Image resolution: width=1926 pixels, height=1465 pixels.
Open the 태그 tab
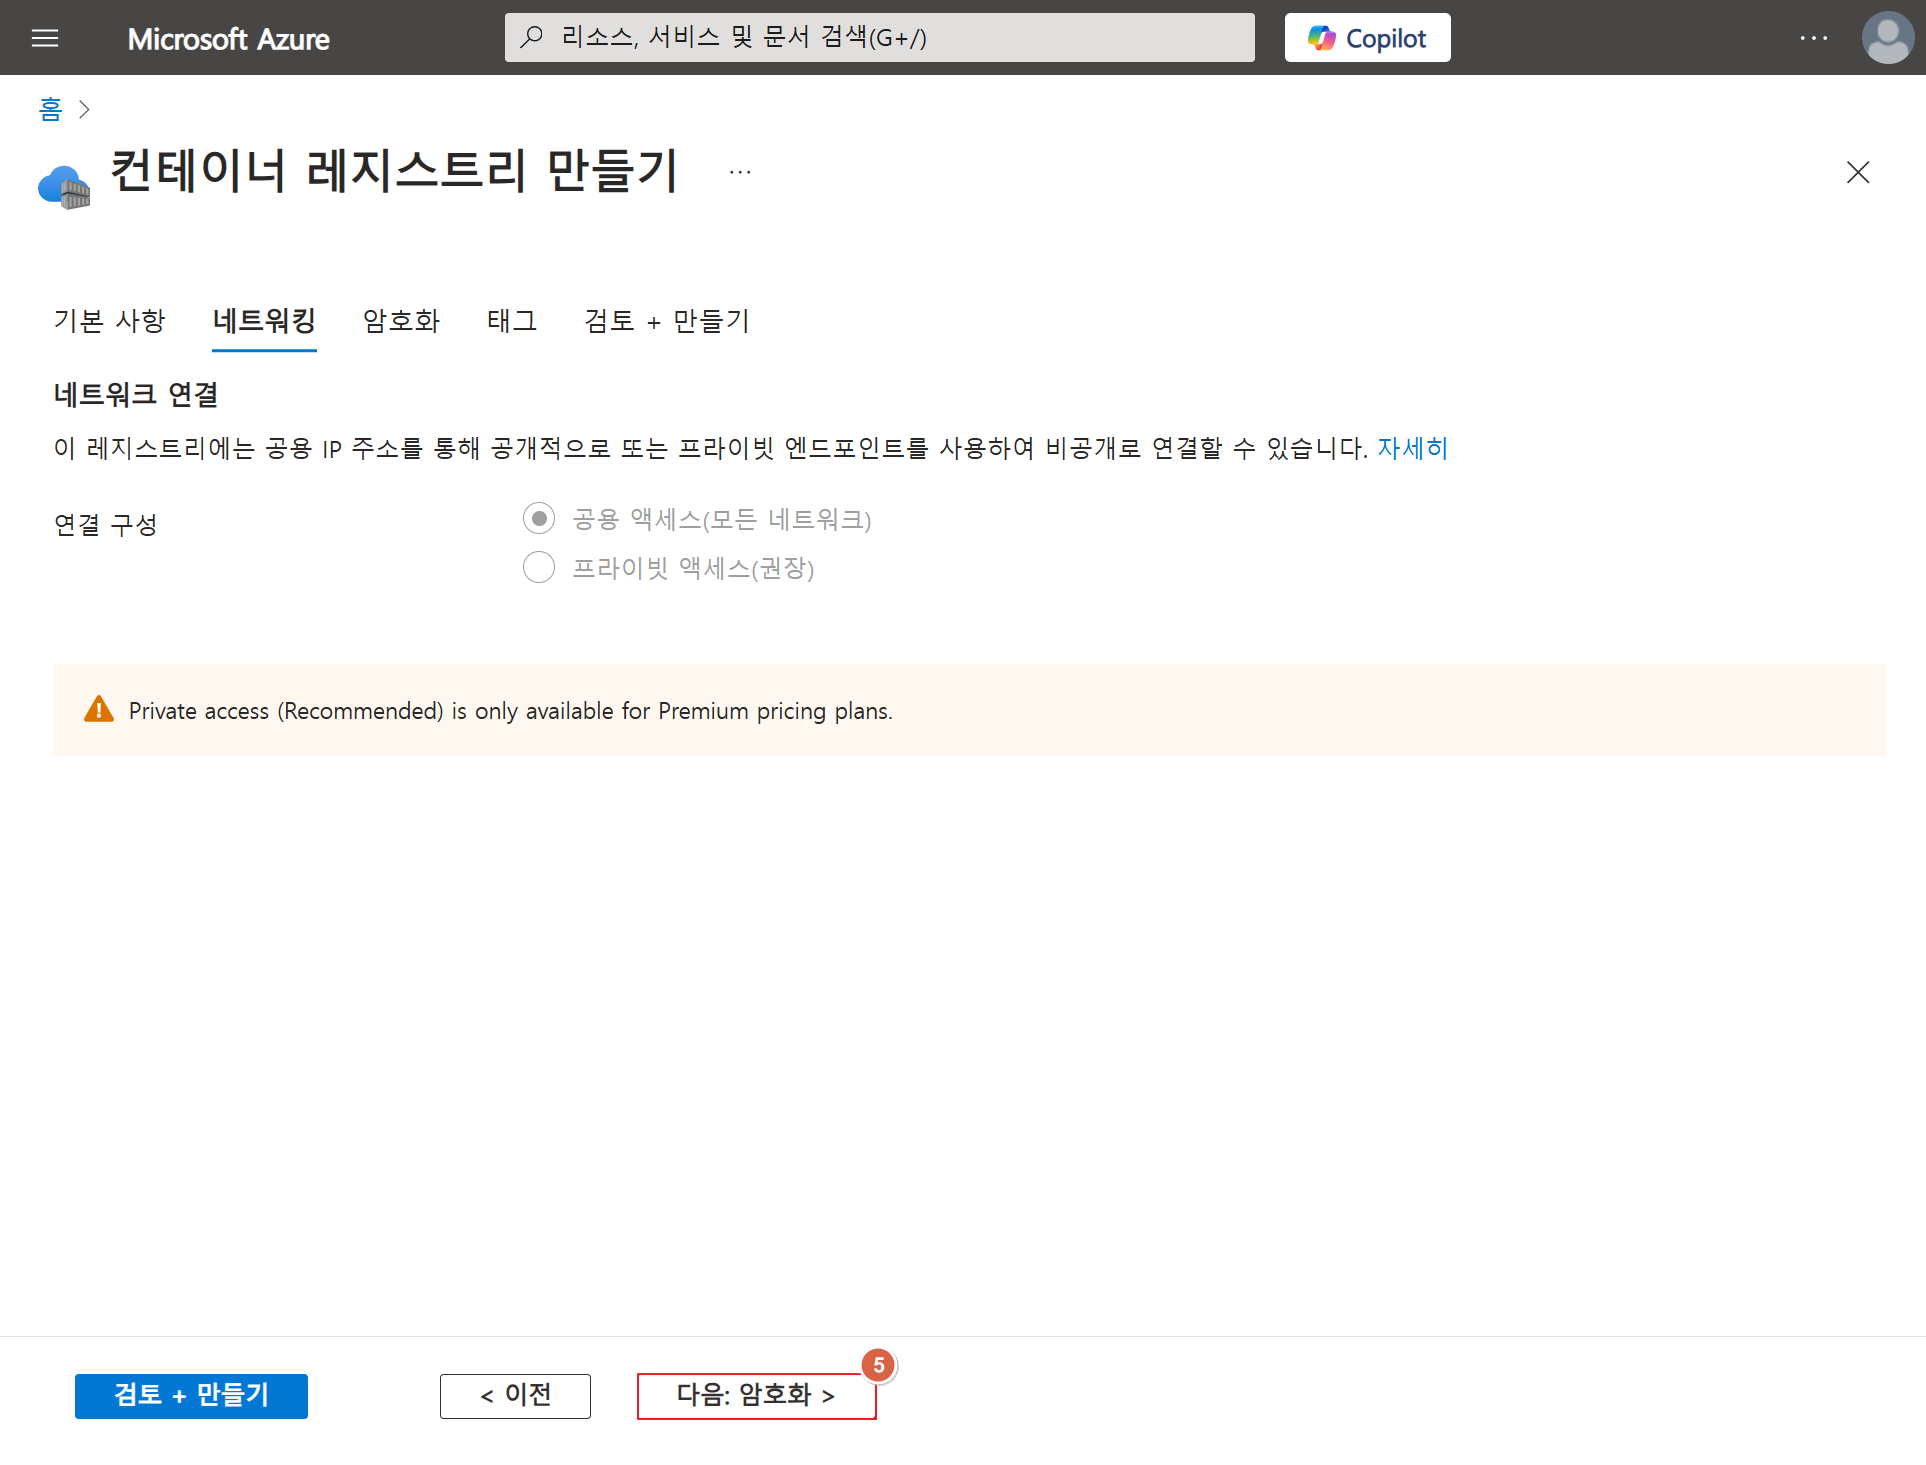point(512,321)
